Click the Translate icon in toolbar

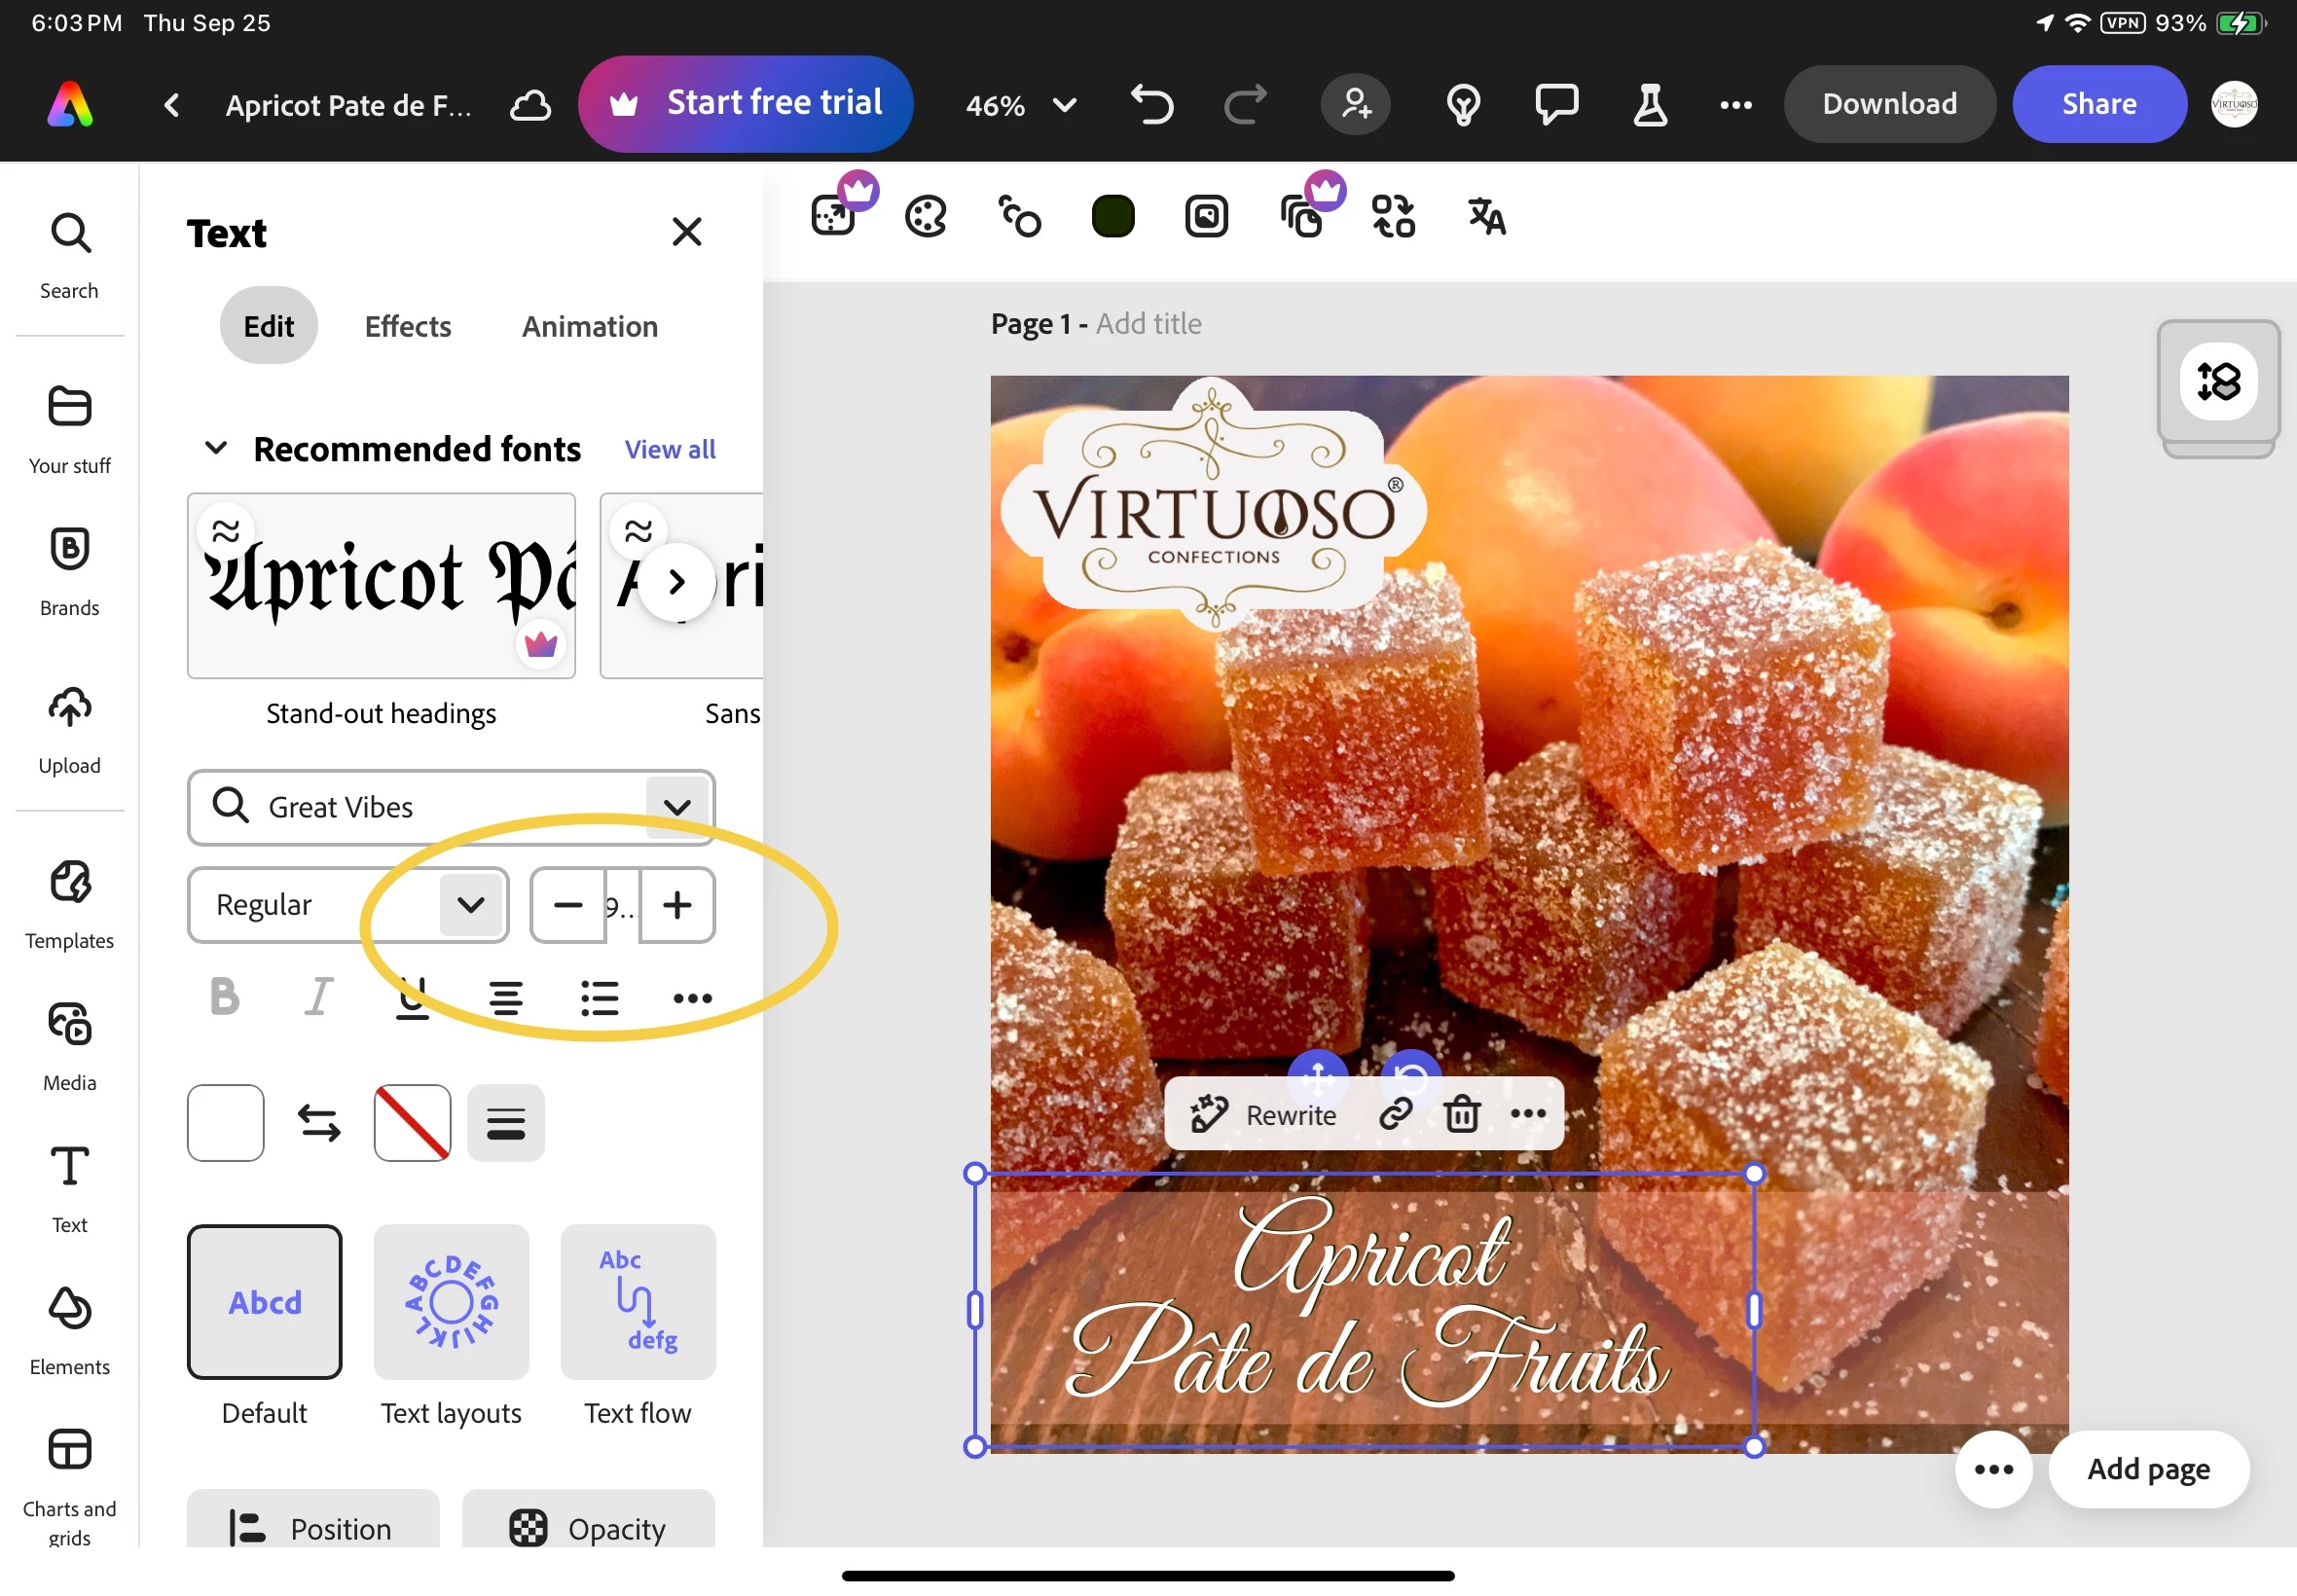tap(1486, 216)
